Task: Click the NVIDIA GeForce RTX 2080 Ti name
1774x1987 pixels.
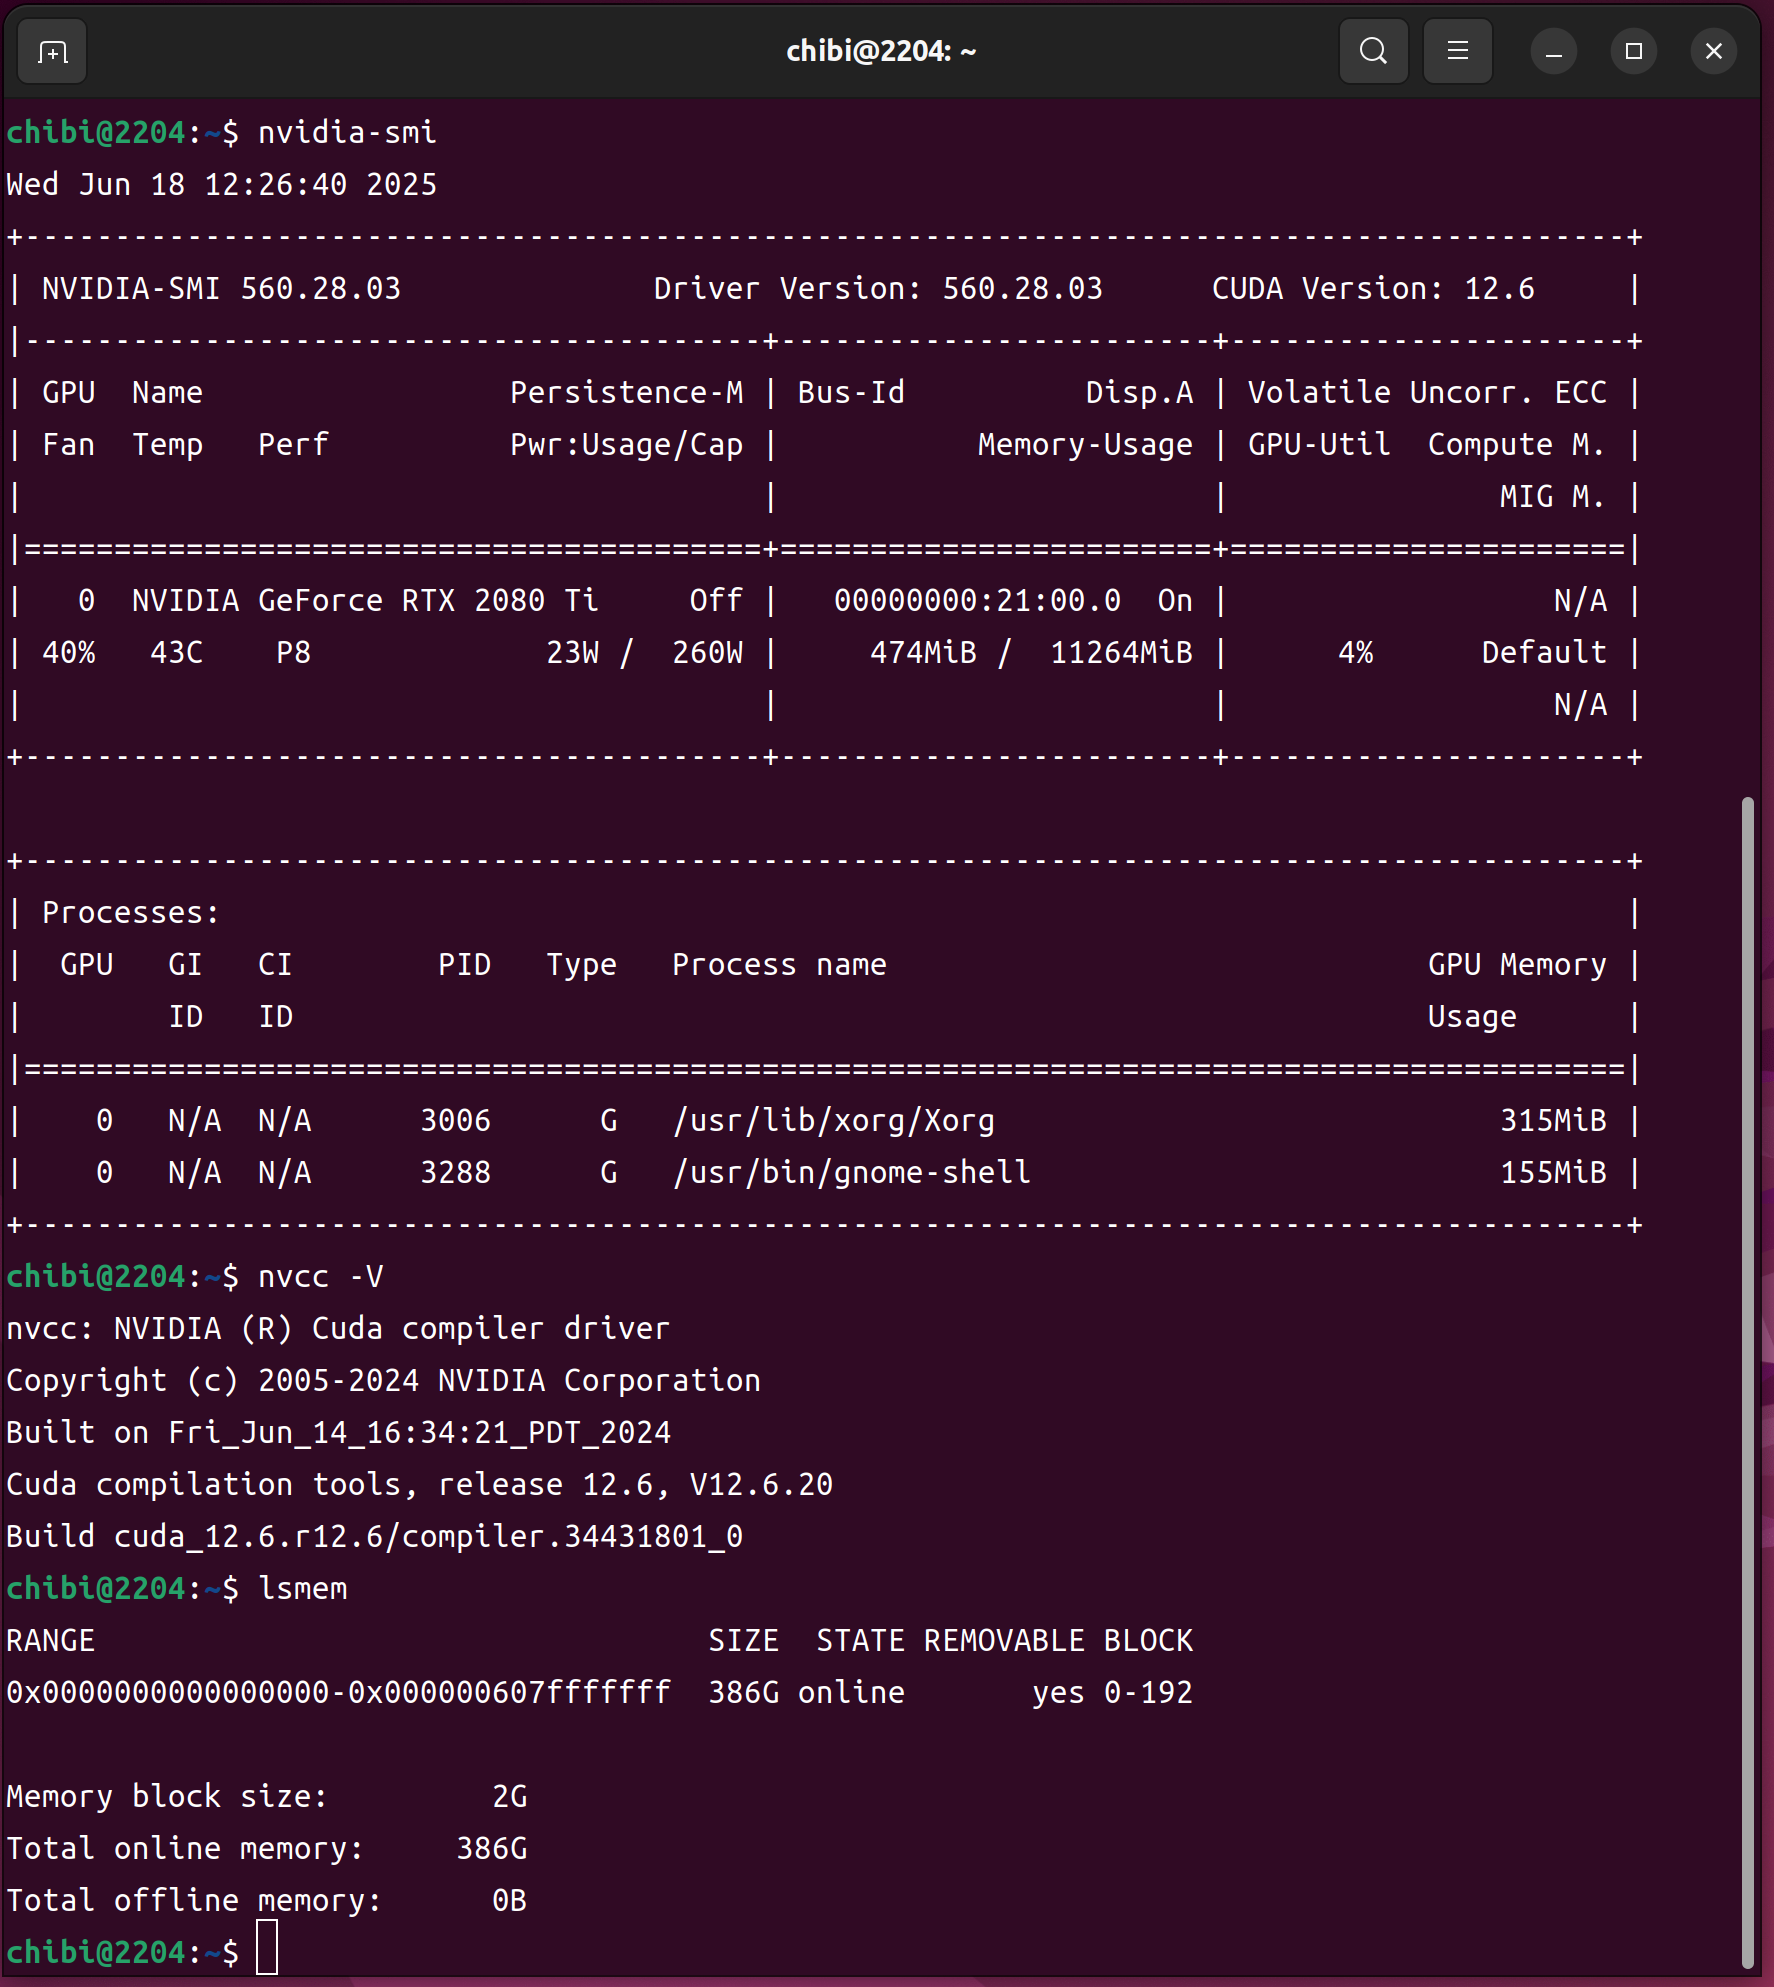Action: coord(364,601)
